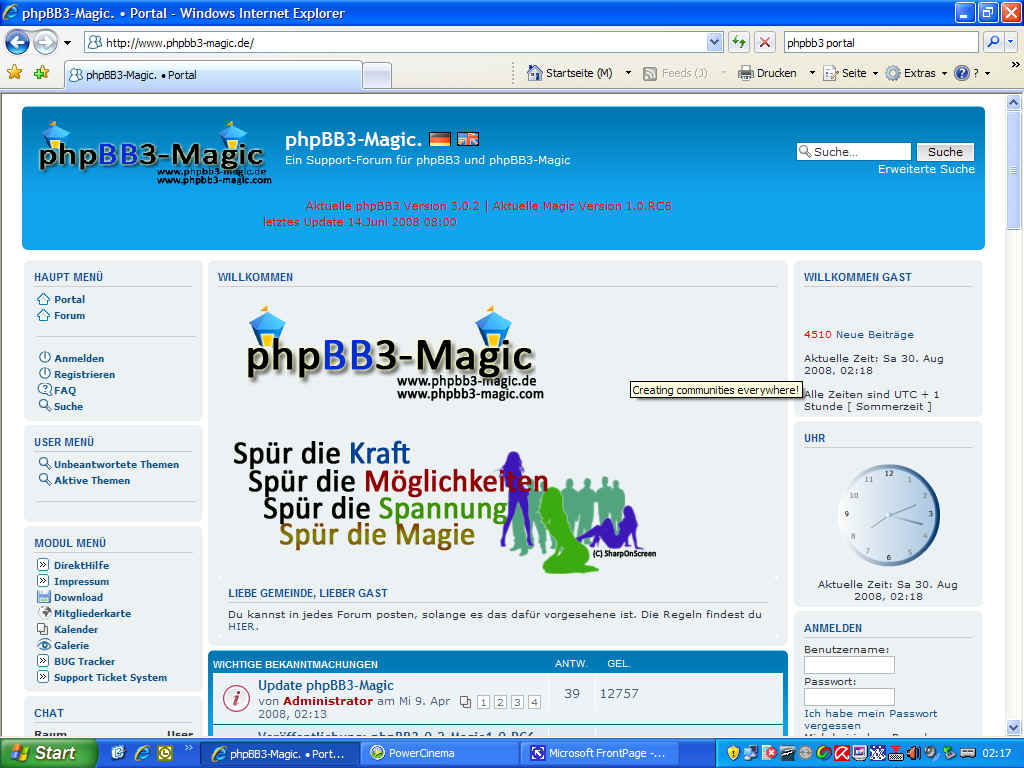Open the recent pages dropdown arrow
Viewport: 1024px width, 768px height.
[67, 43]
